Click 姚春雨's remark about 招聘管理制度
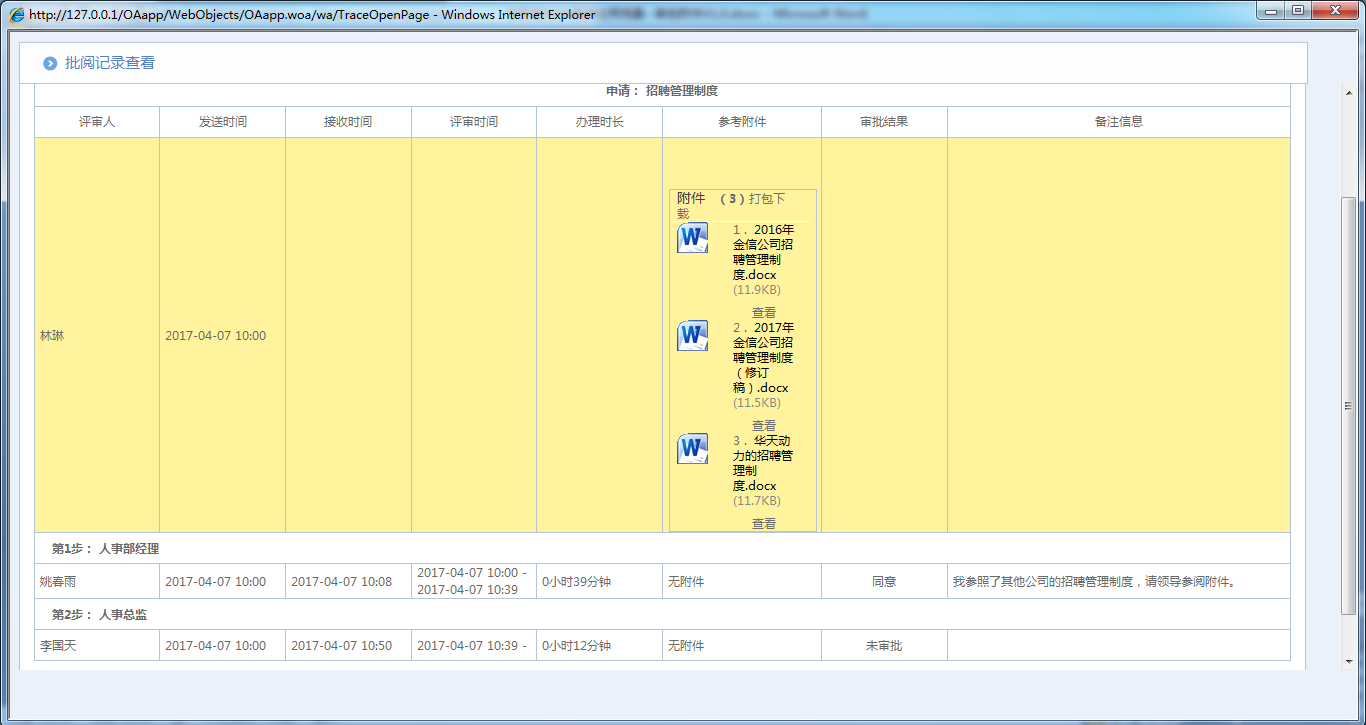Image resolution: width=1366 pixels, height=725 pixels. tap(1094, 582)
